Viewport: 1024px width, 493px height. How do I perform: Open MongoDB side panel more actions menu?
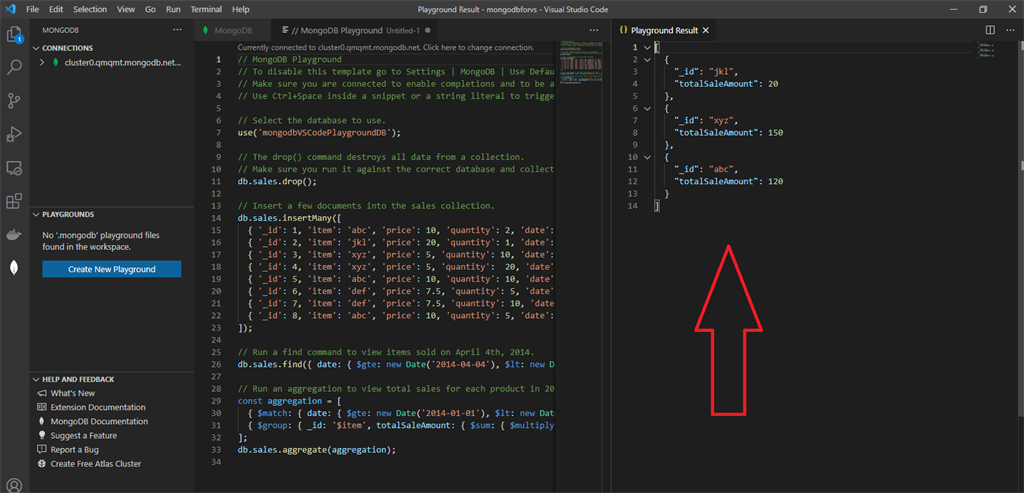(178, 30)
